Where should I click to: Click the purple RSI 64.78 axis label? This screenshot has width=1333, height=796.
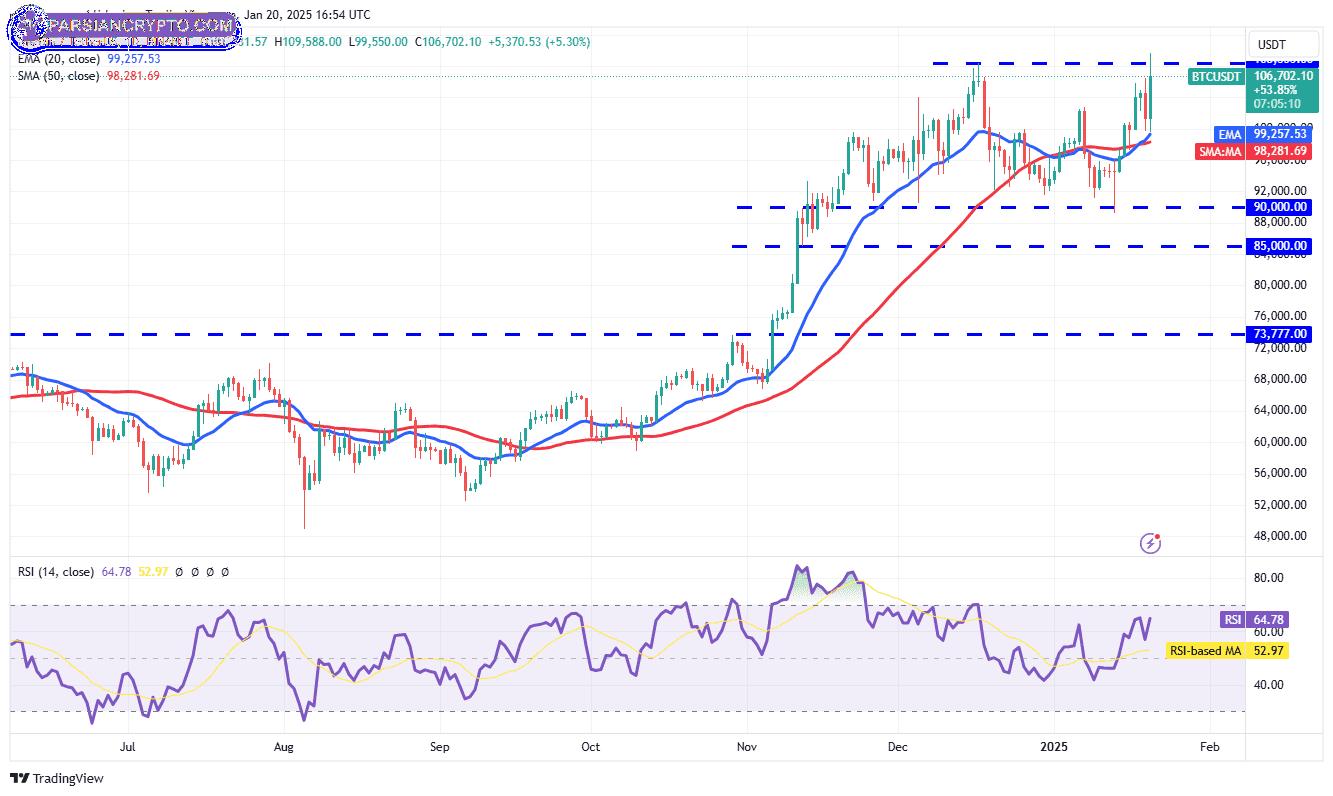[x=1254, y=620]
